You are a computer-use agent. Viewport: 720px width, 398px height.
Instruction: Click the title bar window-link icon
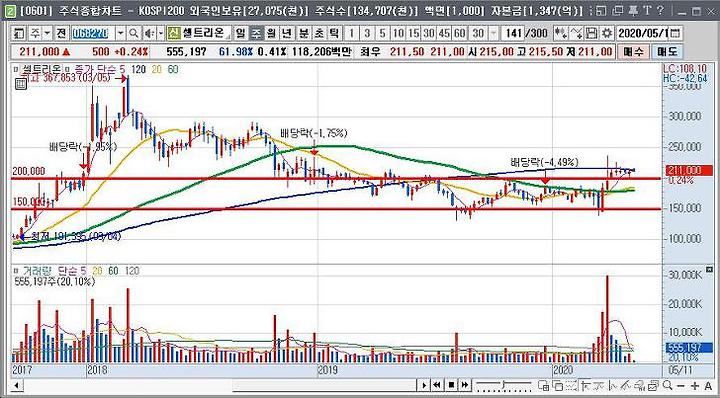point(602,11)
